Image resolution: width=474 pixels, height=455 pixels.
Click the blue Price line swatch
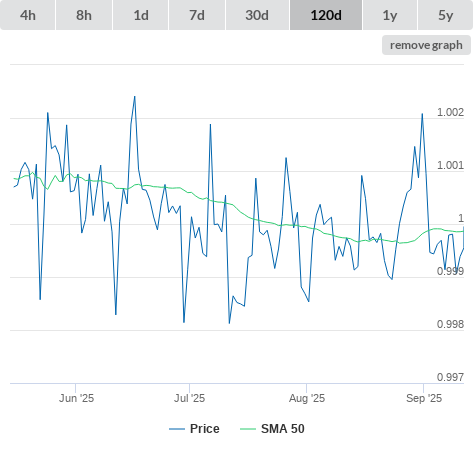(x=177, y=429)
